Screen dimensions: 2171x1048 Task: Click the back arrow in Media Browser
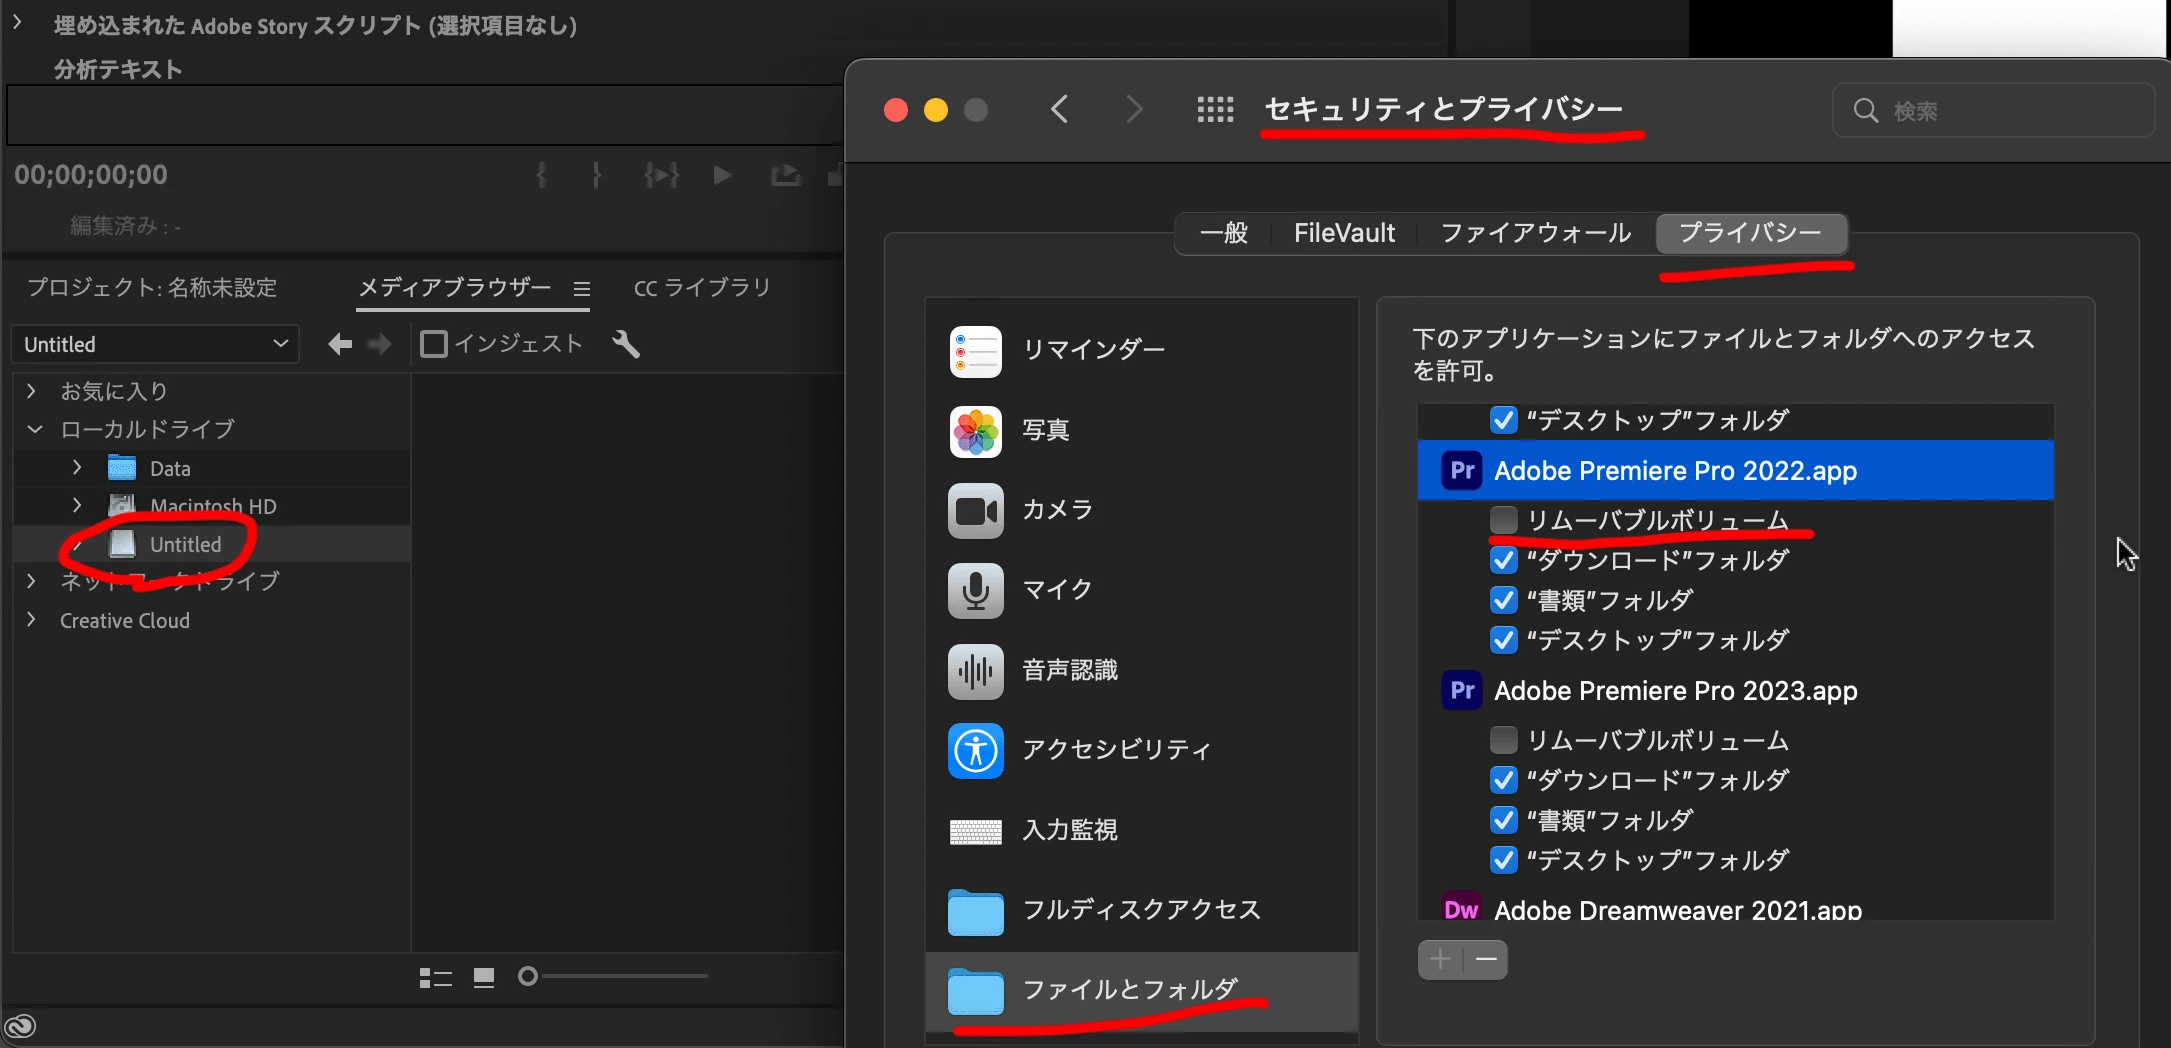[x=340, y=344]
